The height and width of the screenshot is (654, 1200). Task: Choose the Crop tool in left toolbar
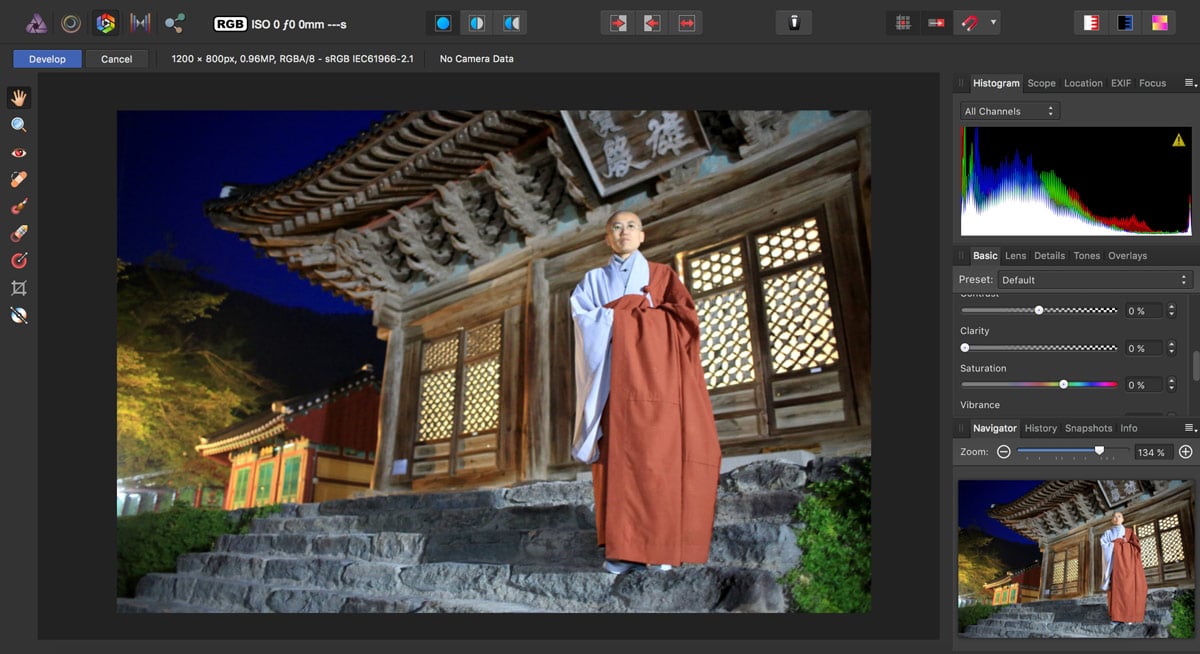coord(18,288)
